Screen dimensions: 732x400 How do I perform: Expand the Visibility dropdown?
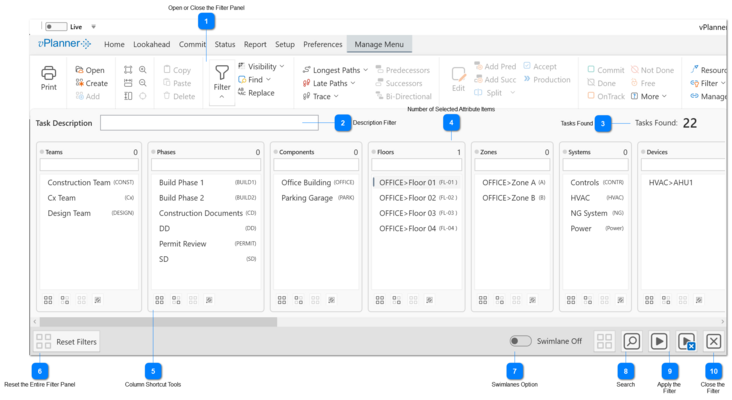(282, 66)
